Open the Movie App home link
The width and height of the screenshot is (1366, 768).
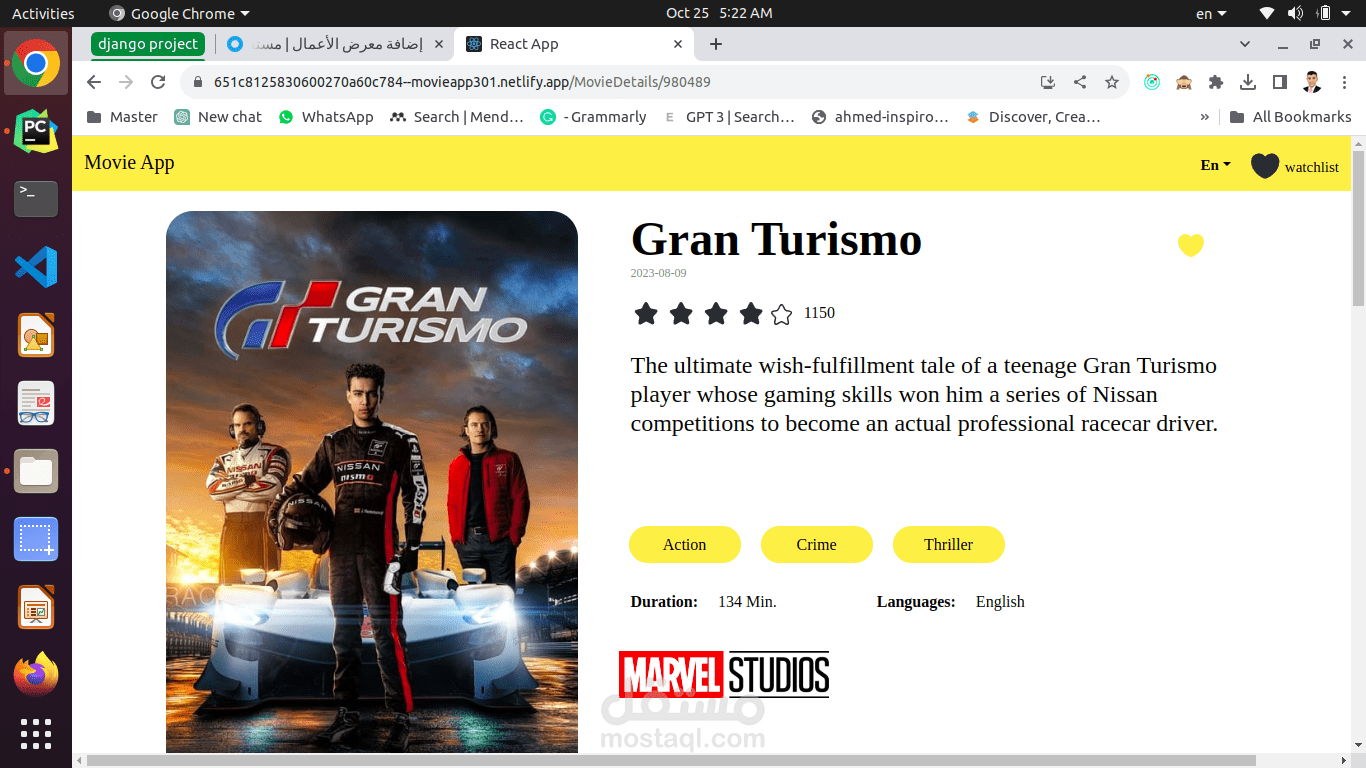[x=129, y=162]
